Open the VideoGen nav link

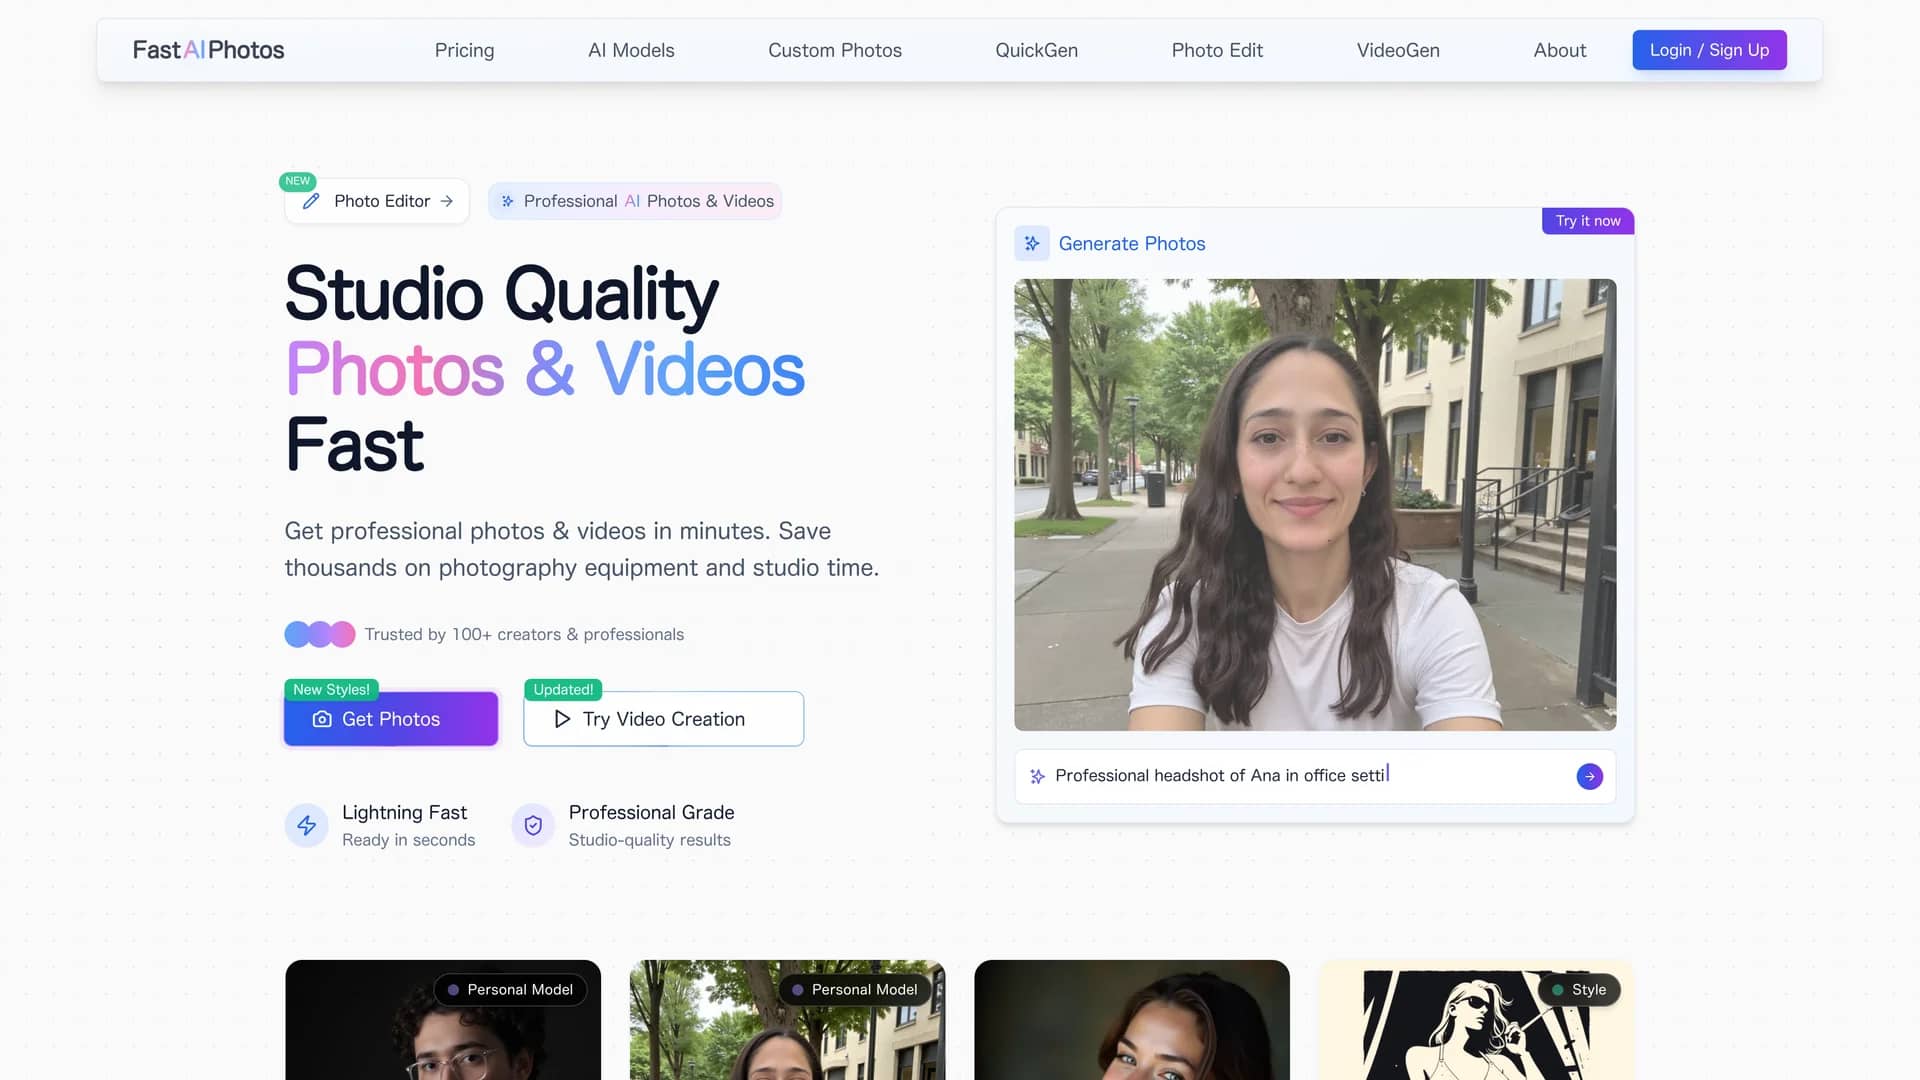click(x=1398, y=50)
